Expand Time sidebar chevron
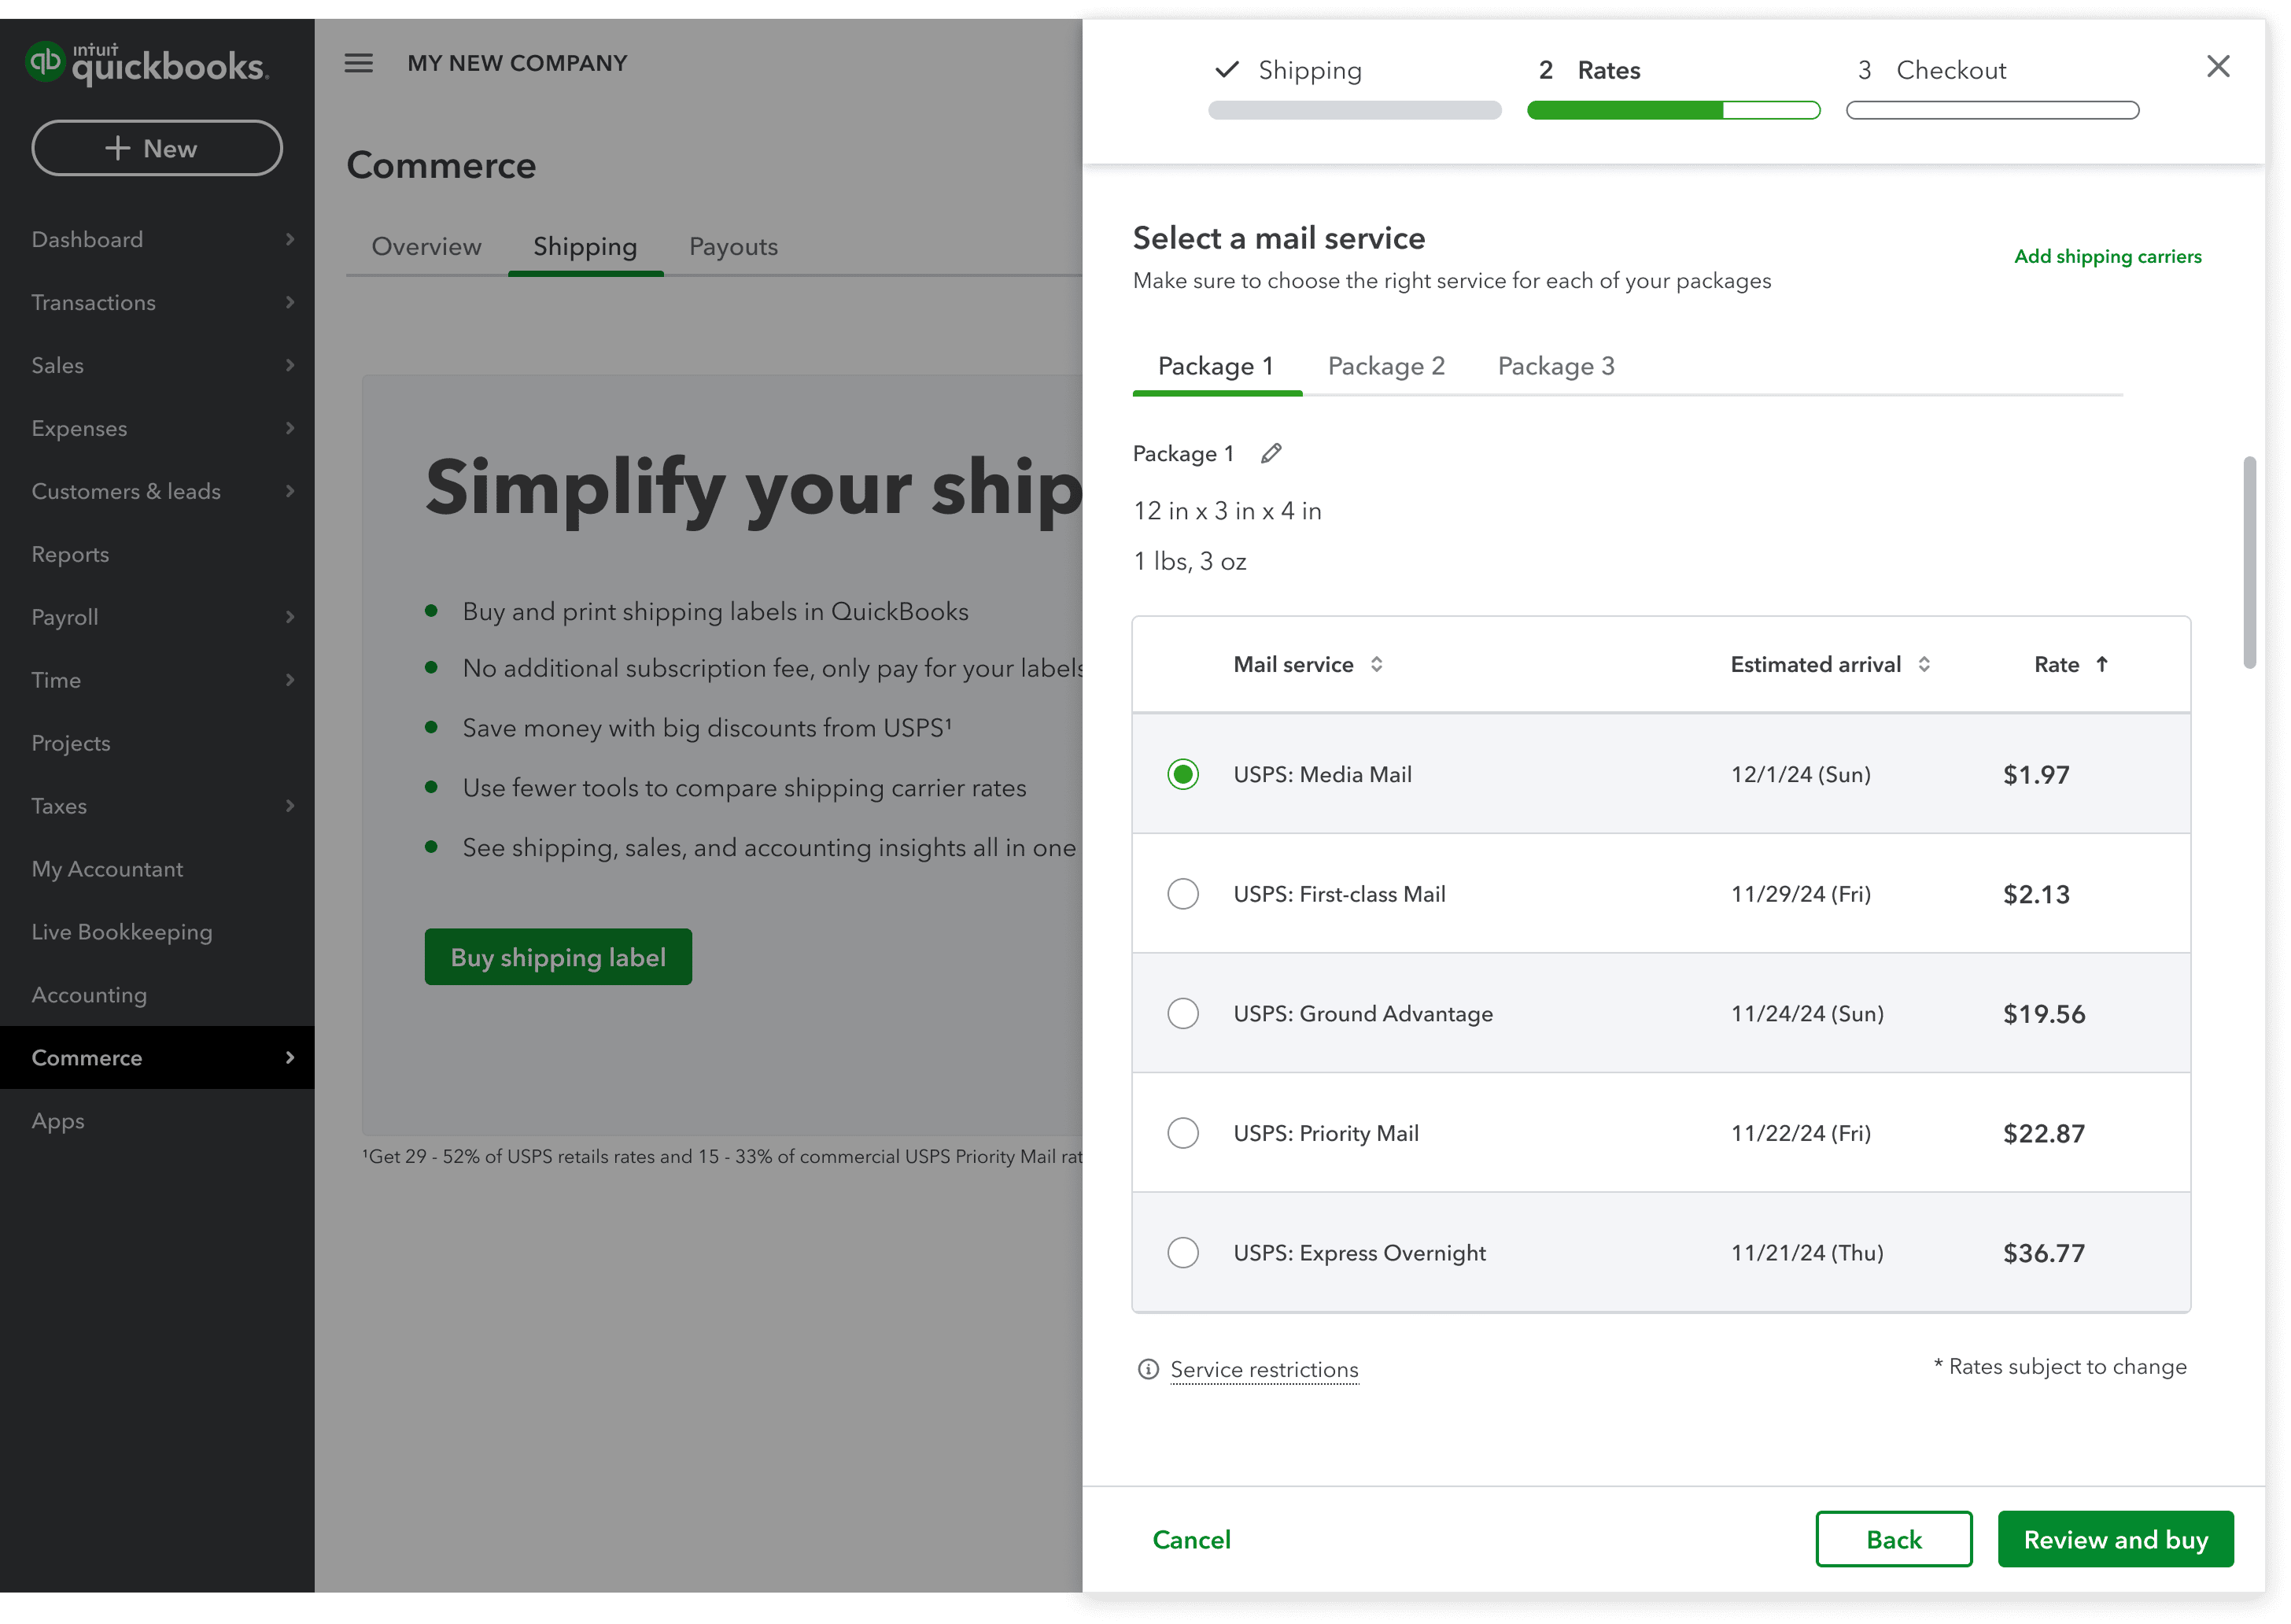The height and width of the screenshot is (1624, 2291). point(290,680)
